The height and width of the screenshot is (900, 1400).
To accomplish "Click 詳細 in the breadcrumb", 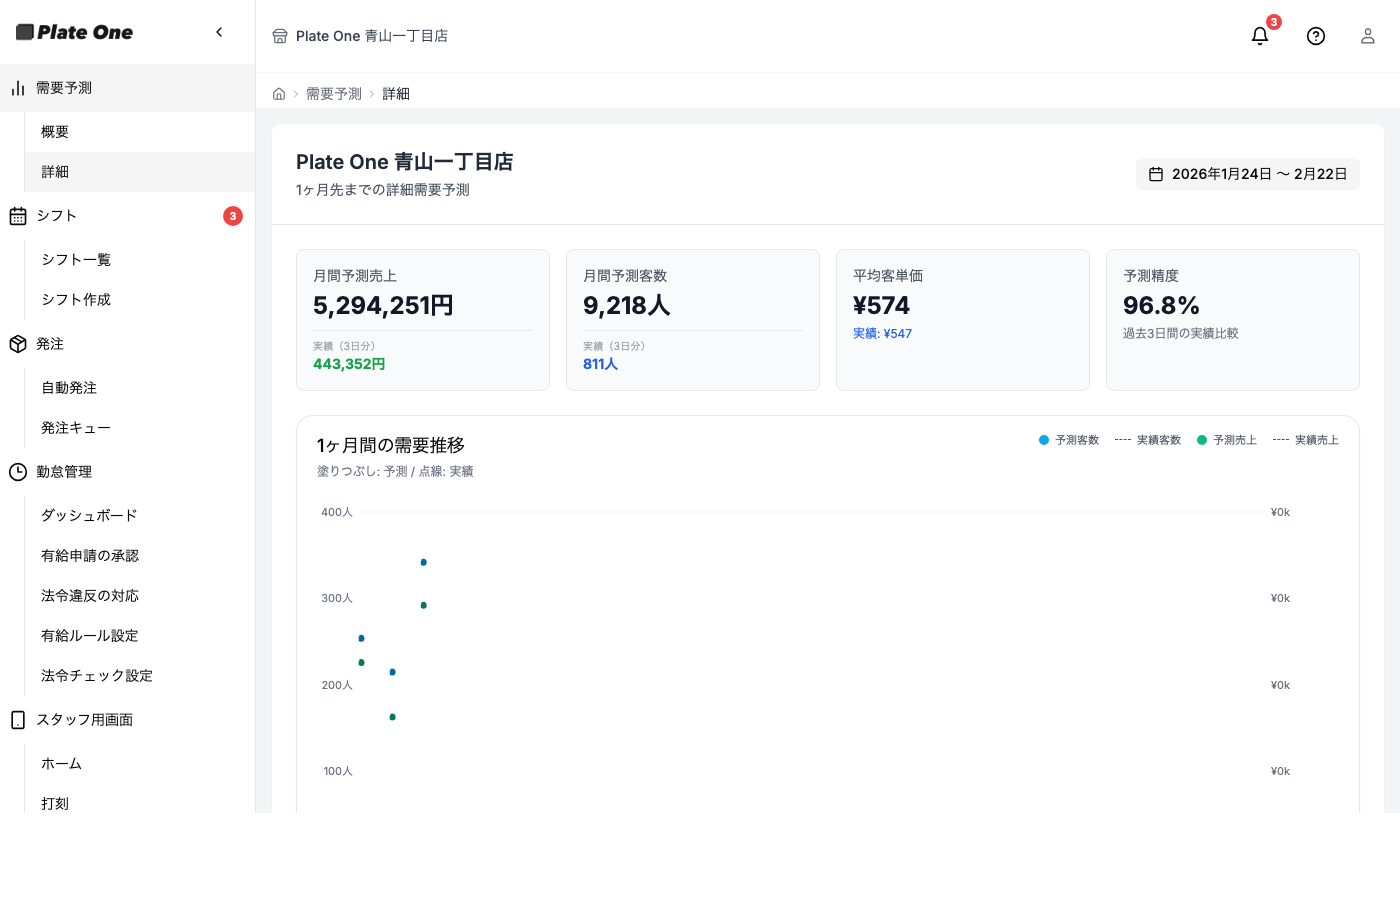I will (396, 94).
